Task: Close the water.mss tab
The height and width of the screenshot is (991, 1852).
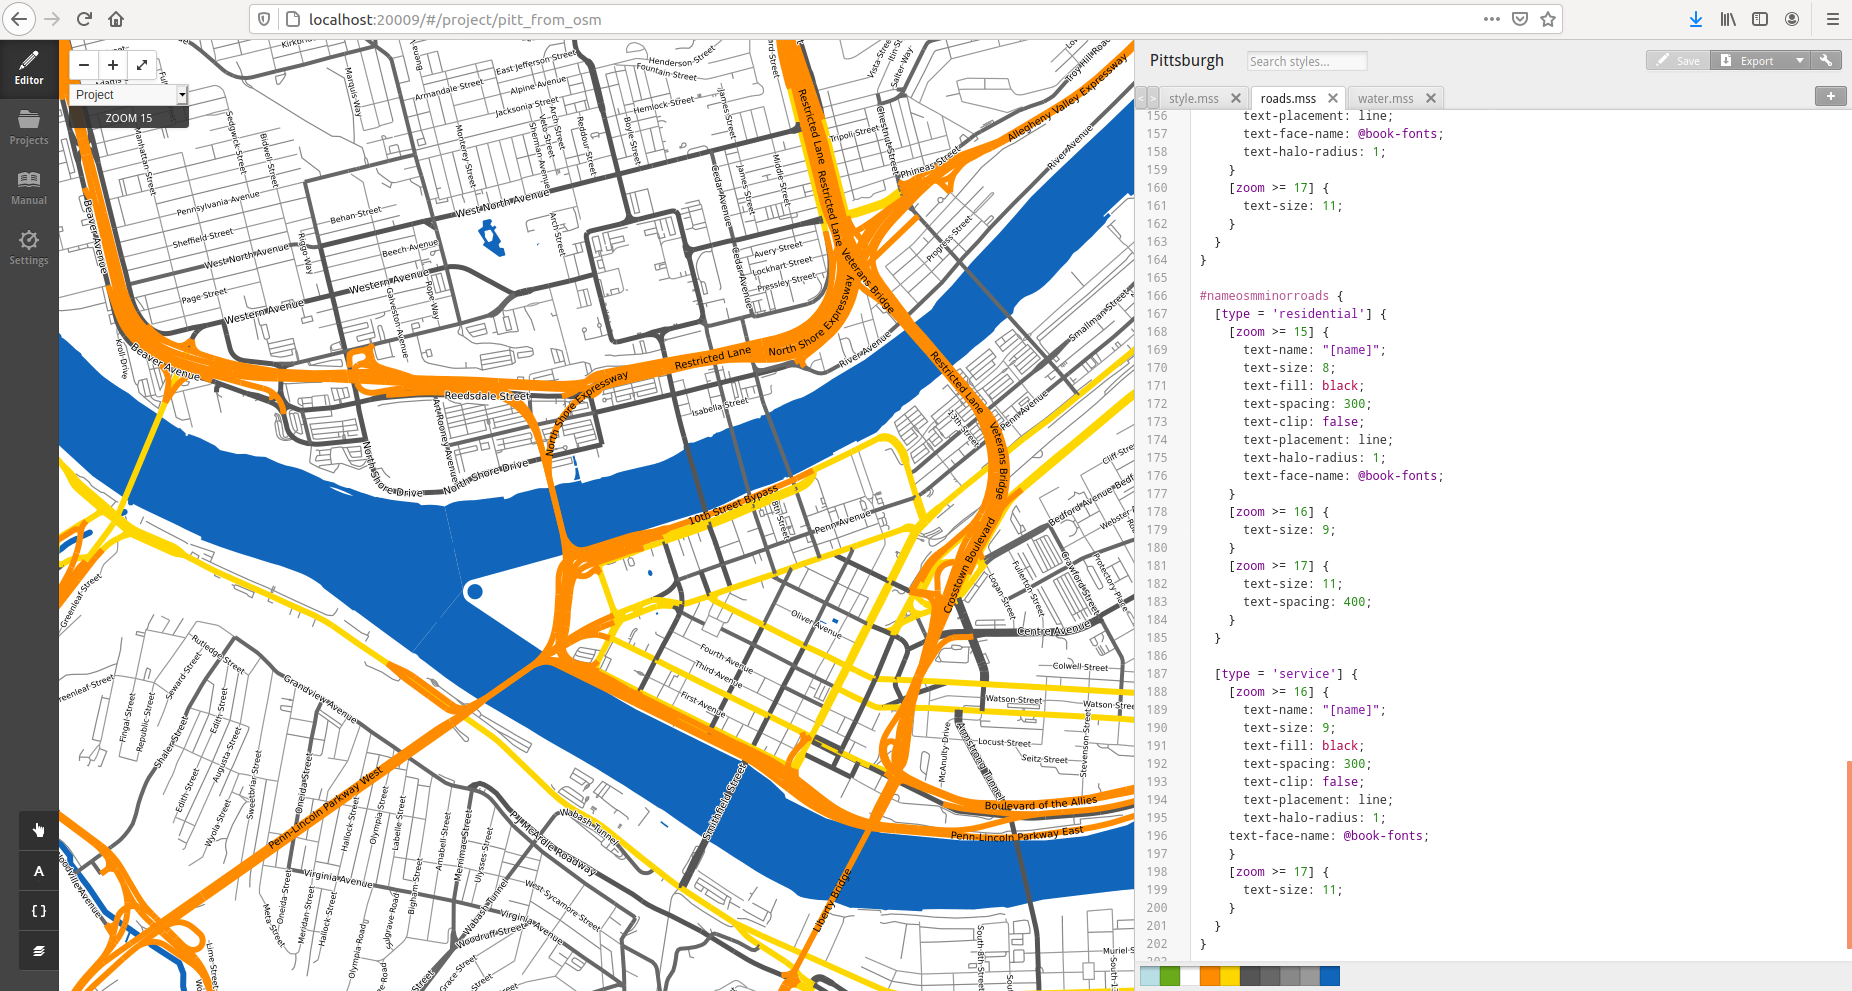Action: [1431, 98]
